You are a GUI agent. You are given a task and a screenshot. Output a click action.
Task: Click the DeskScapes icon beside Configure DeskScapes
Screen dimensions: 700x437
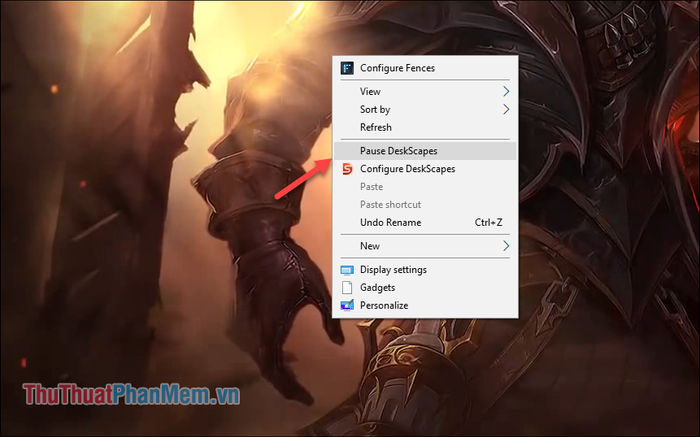(347, 169)
